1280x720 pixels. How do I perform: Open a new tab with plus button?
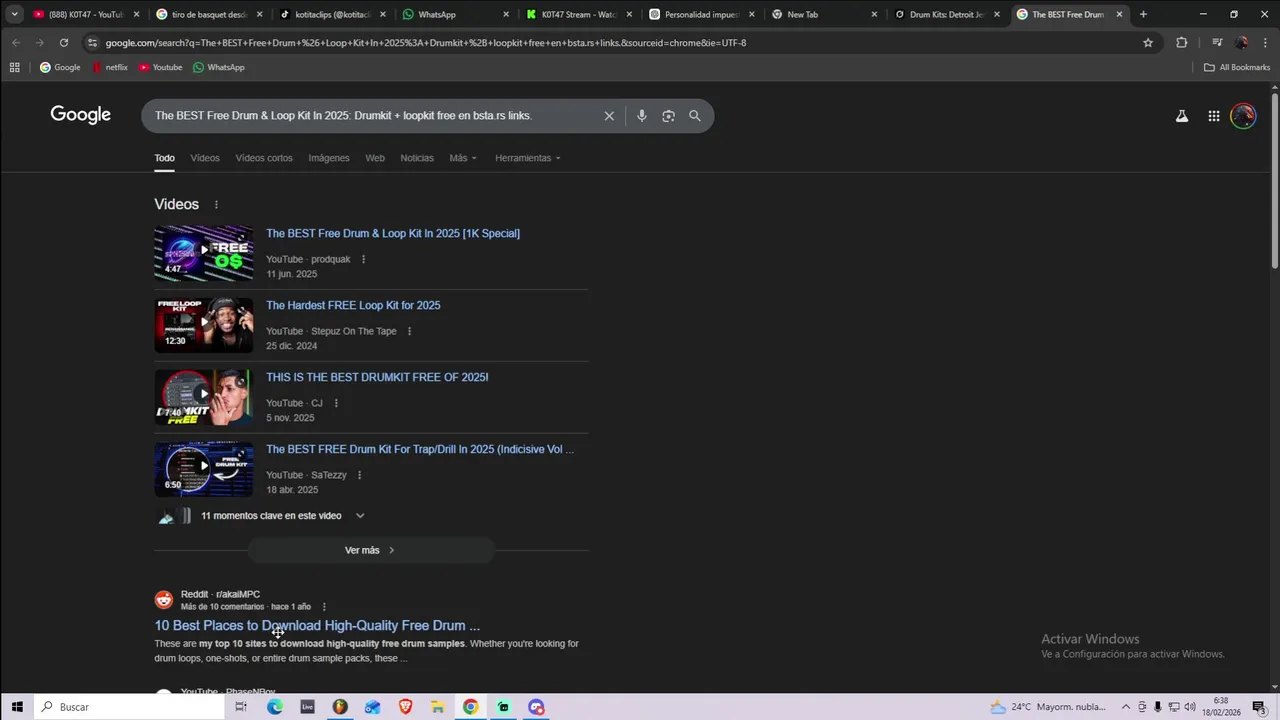(x=1143, y=14)
